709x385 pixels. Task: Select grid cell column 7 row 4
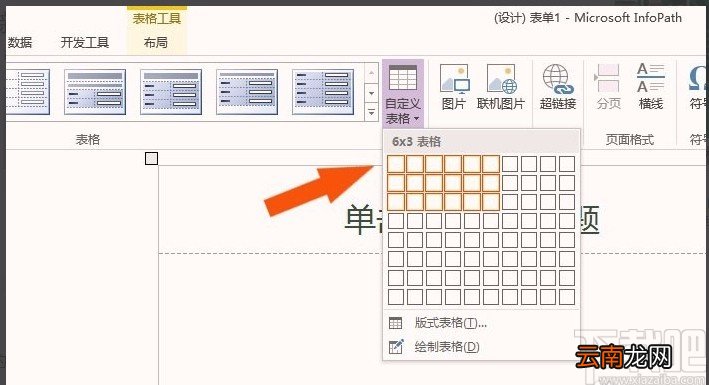point(510,221)
